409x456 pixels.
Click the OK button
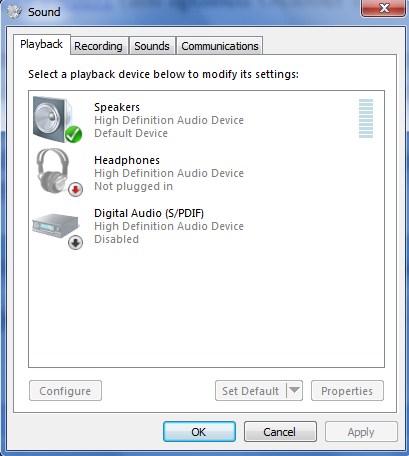point(199,432)
